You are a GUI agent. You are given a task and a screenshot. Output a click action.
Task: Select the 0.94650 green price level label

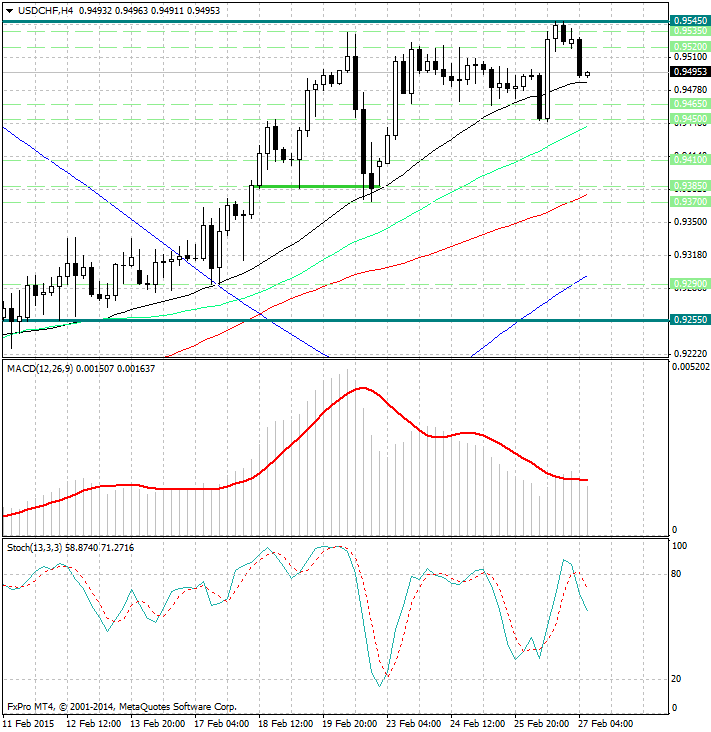[x=690, y=103]
